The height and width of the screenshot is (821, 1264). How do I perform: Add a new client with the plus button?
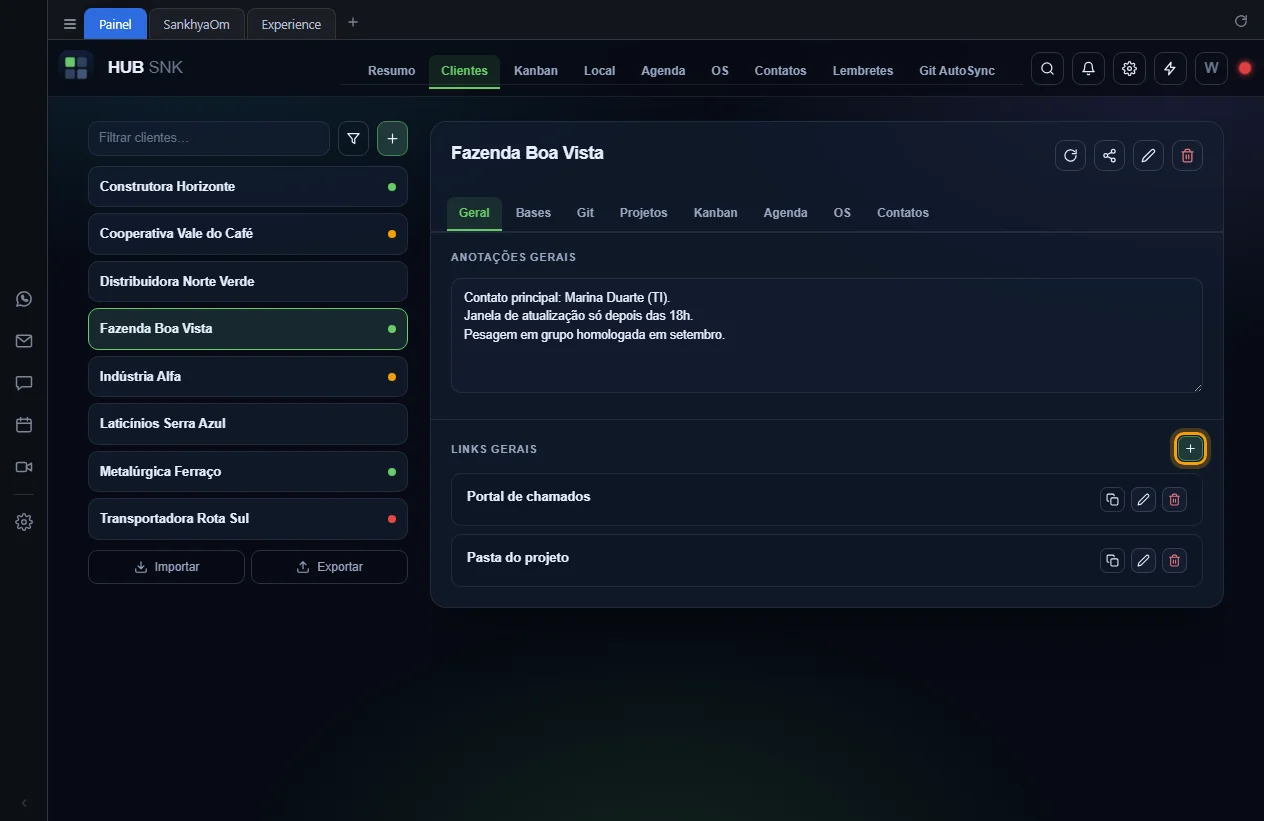[x=392, y=139]
